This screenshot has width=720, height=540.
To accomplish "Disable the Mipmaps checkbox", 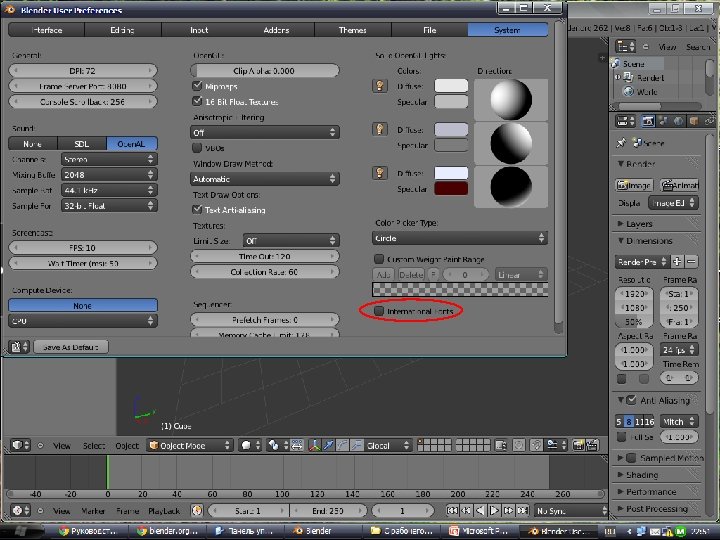I will coord(197,87).
